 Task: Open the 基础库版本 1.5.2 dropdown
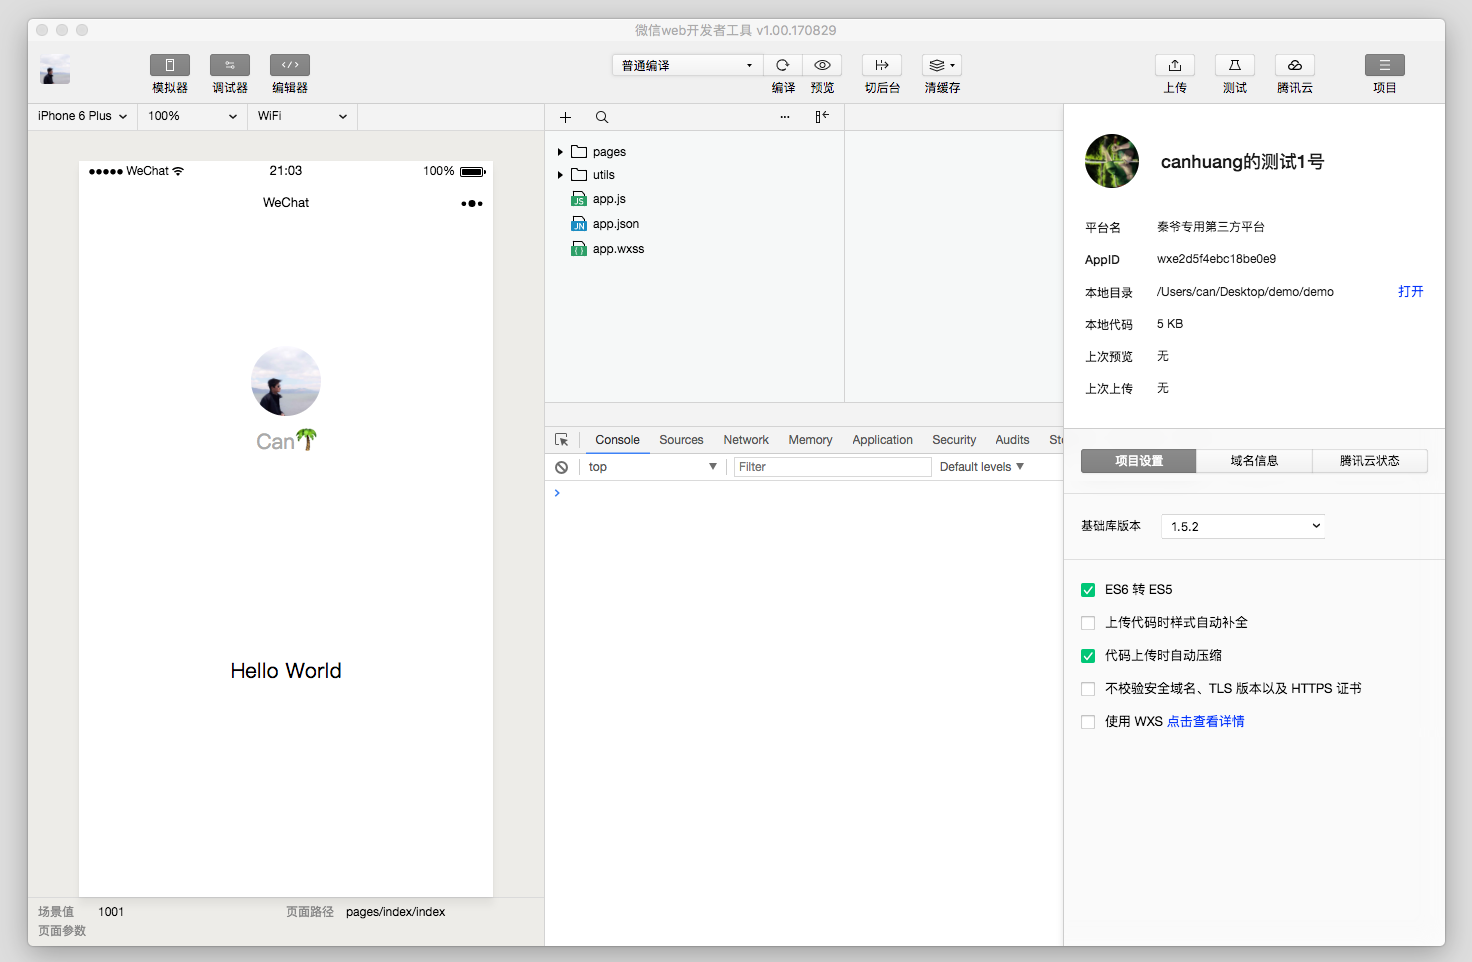(x=1243, y=526)
